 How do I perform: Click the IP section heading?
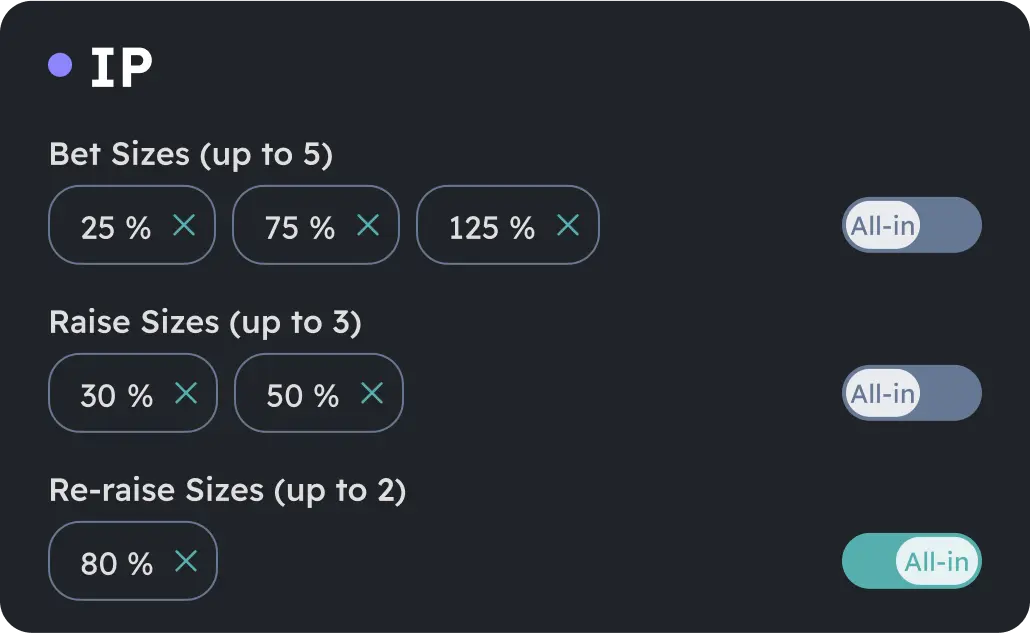pos(120,66)
